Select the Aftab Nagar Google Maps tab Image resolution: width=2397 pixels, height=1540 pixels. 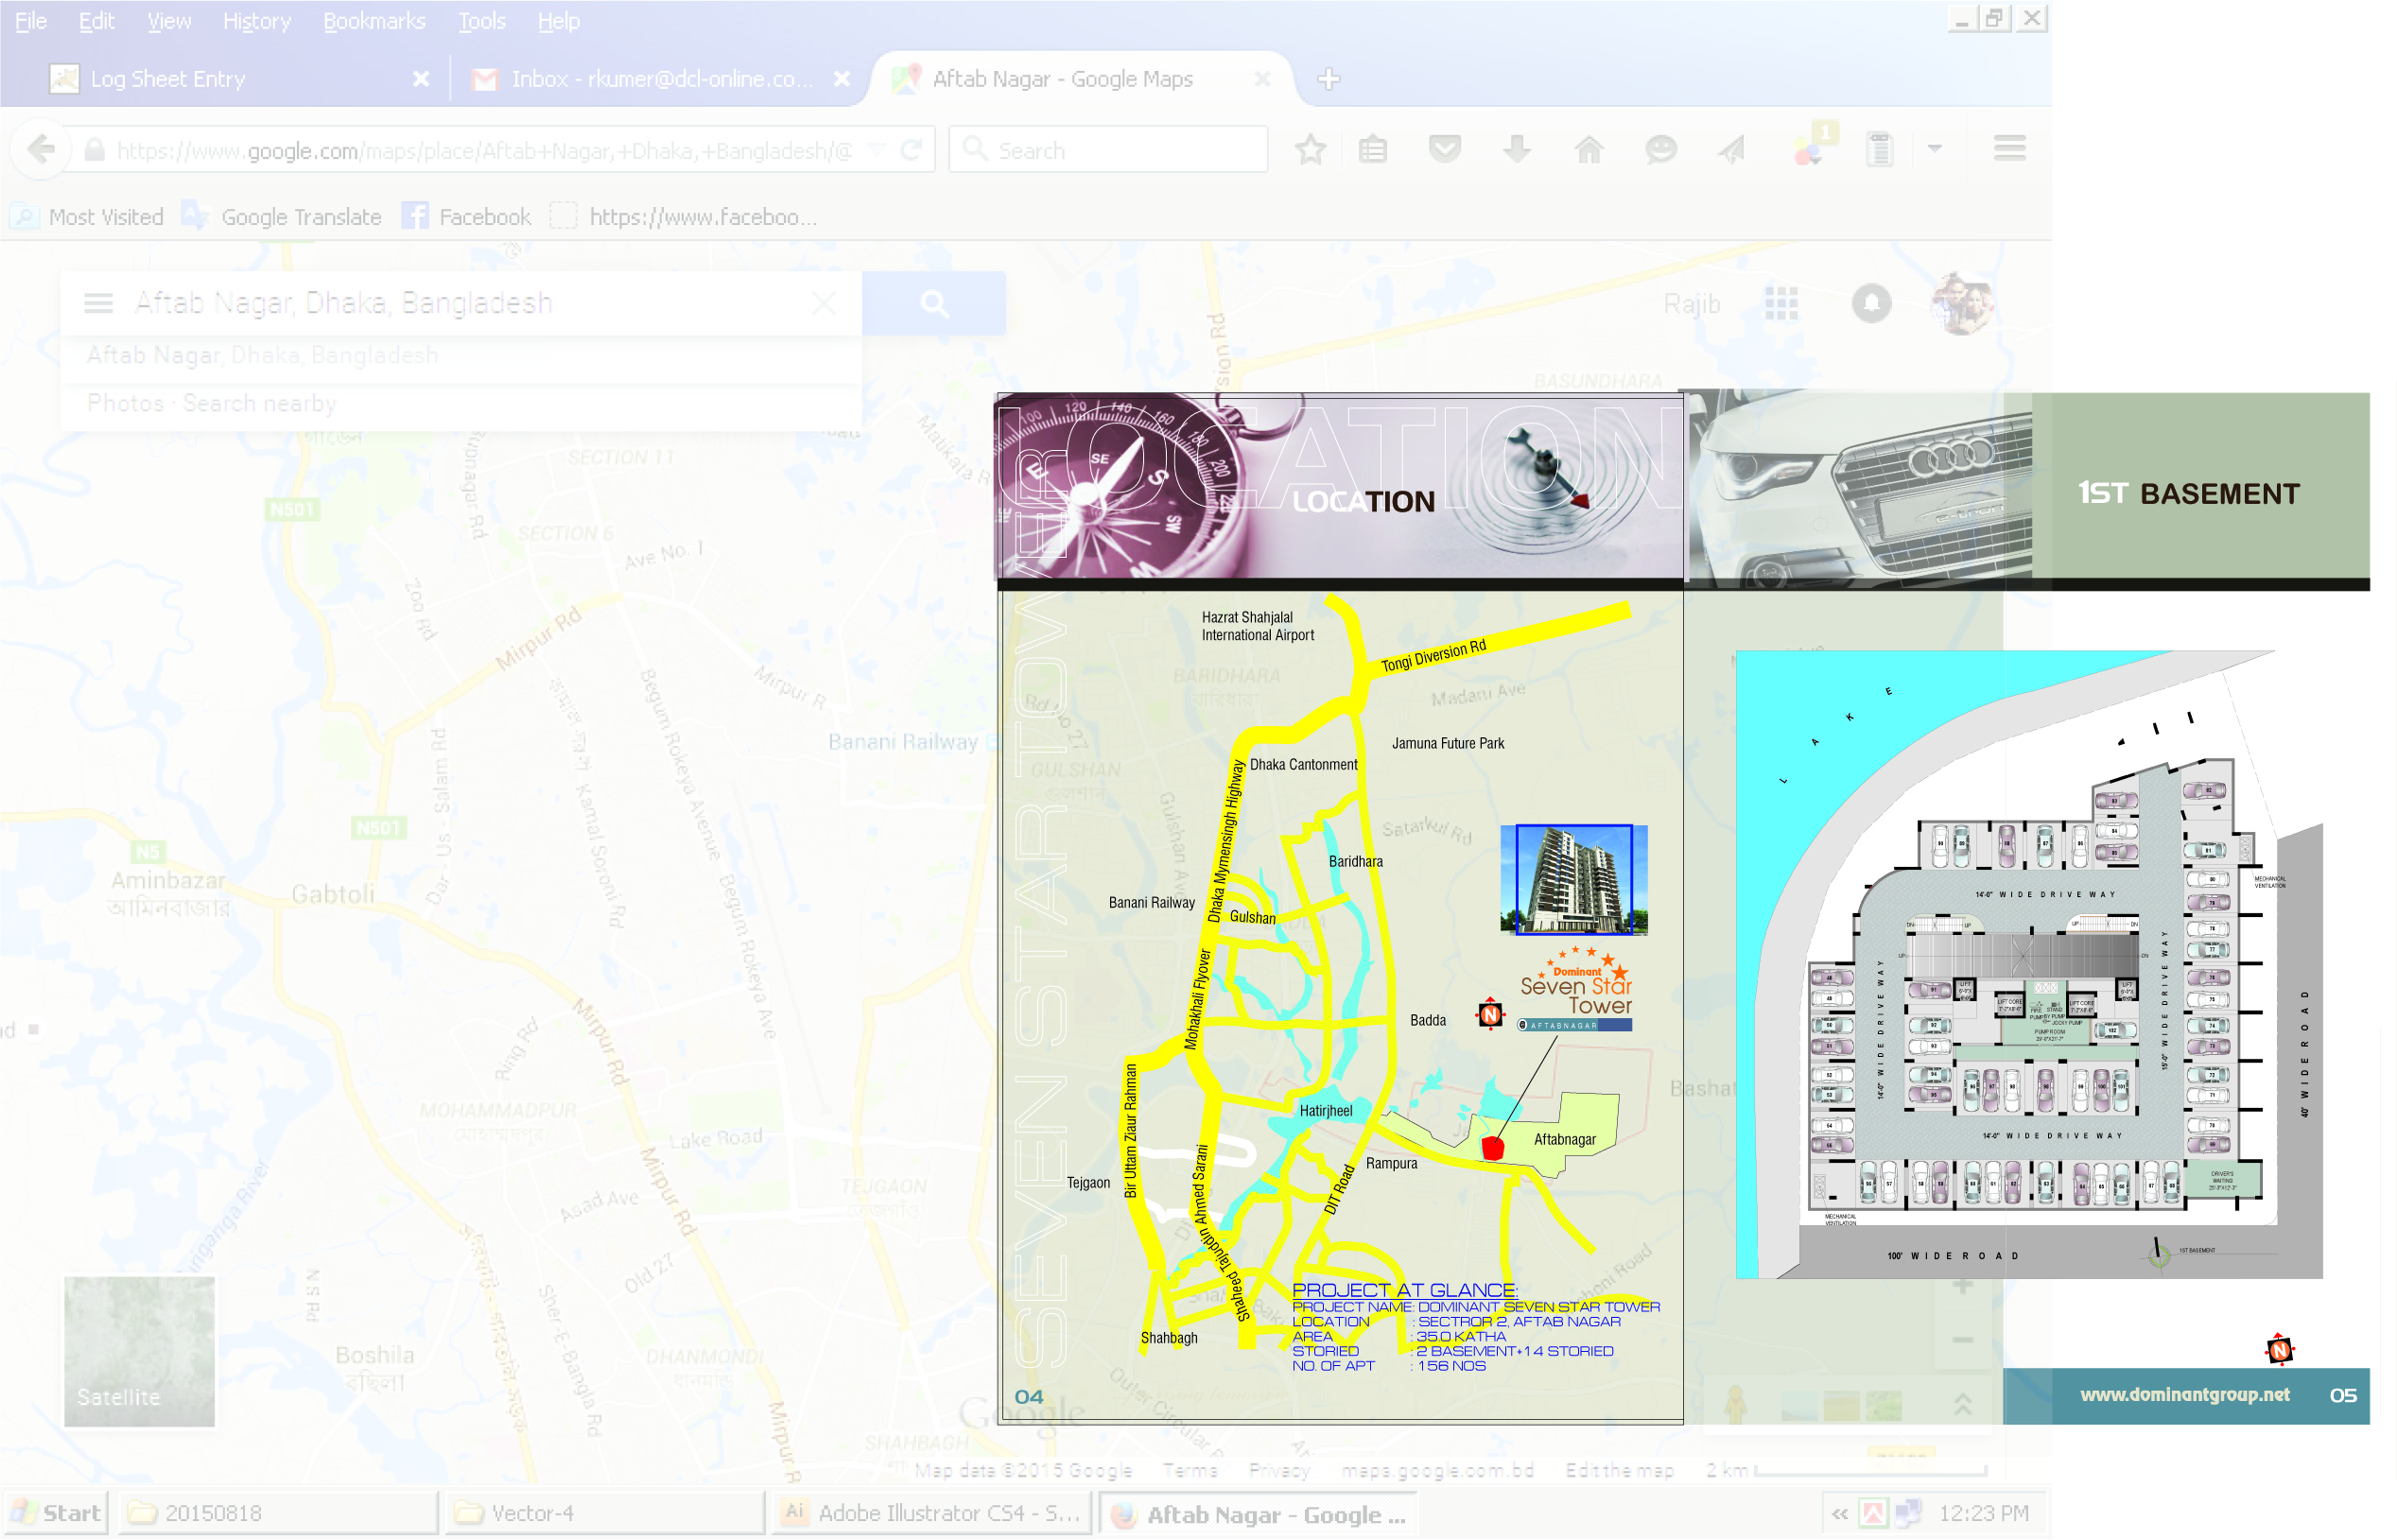(x=1080, y=79)
